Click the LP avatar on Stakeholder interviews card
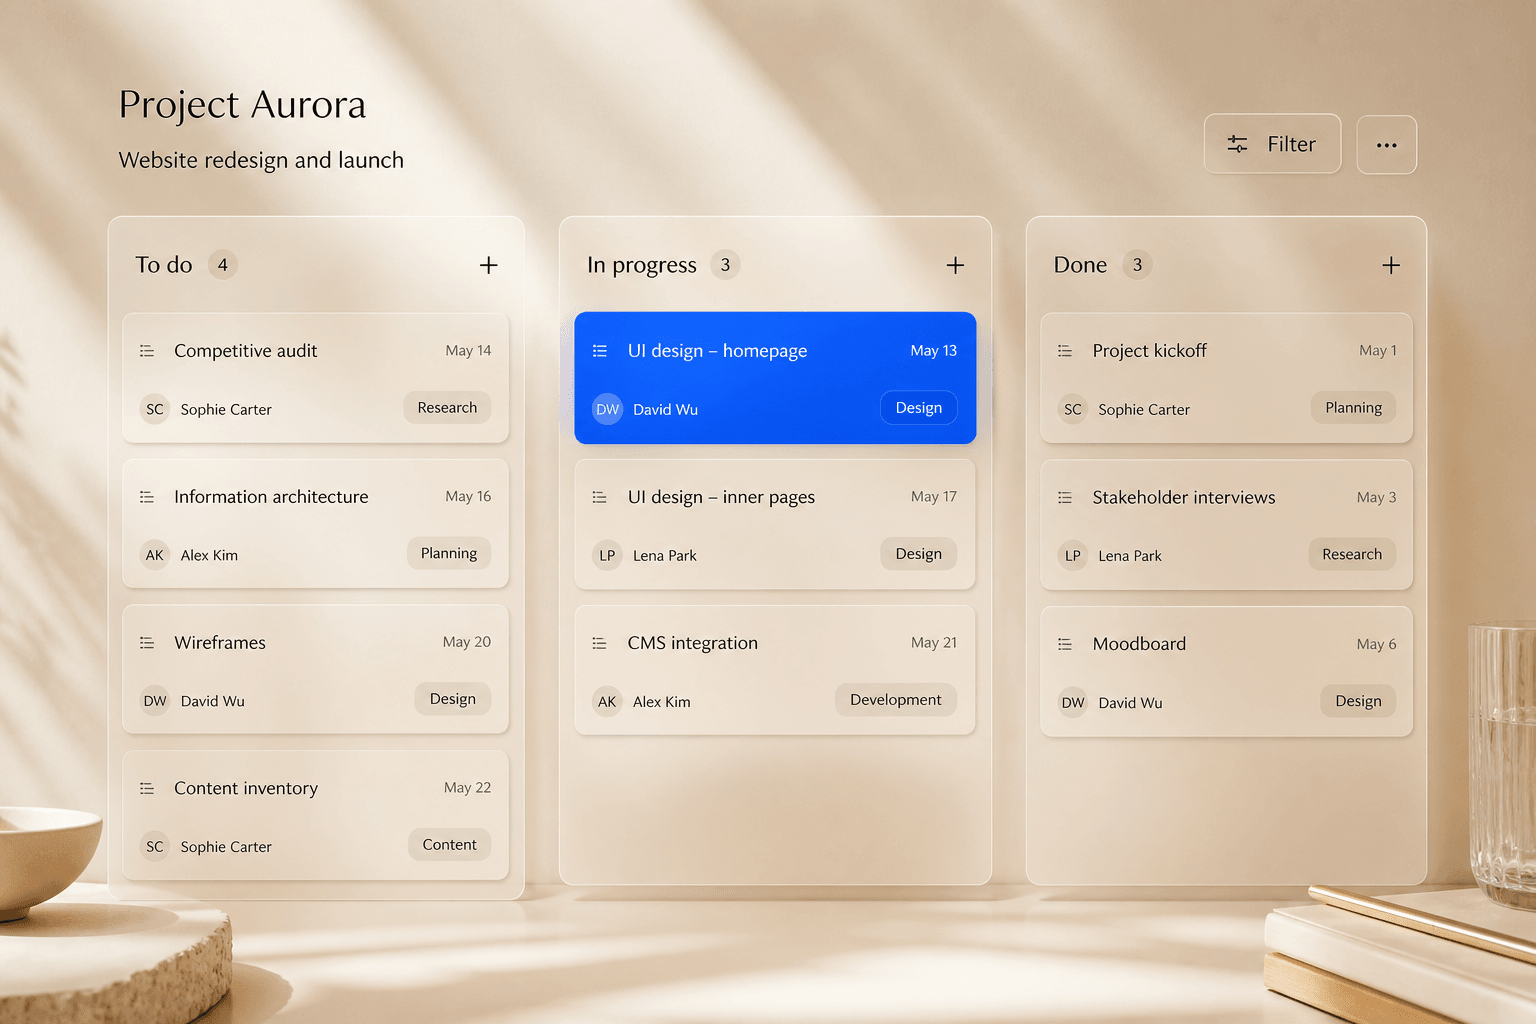 (1073, 555)
